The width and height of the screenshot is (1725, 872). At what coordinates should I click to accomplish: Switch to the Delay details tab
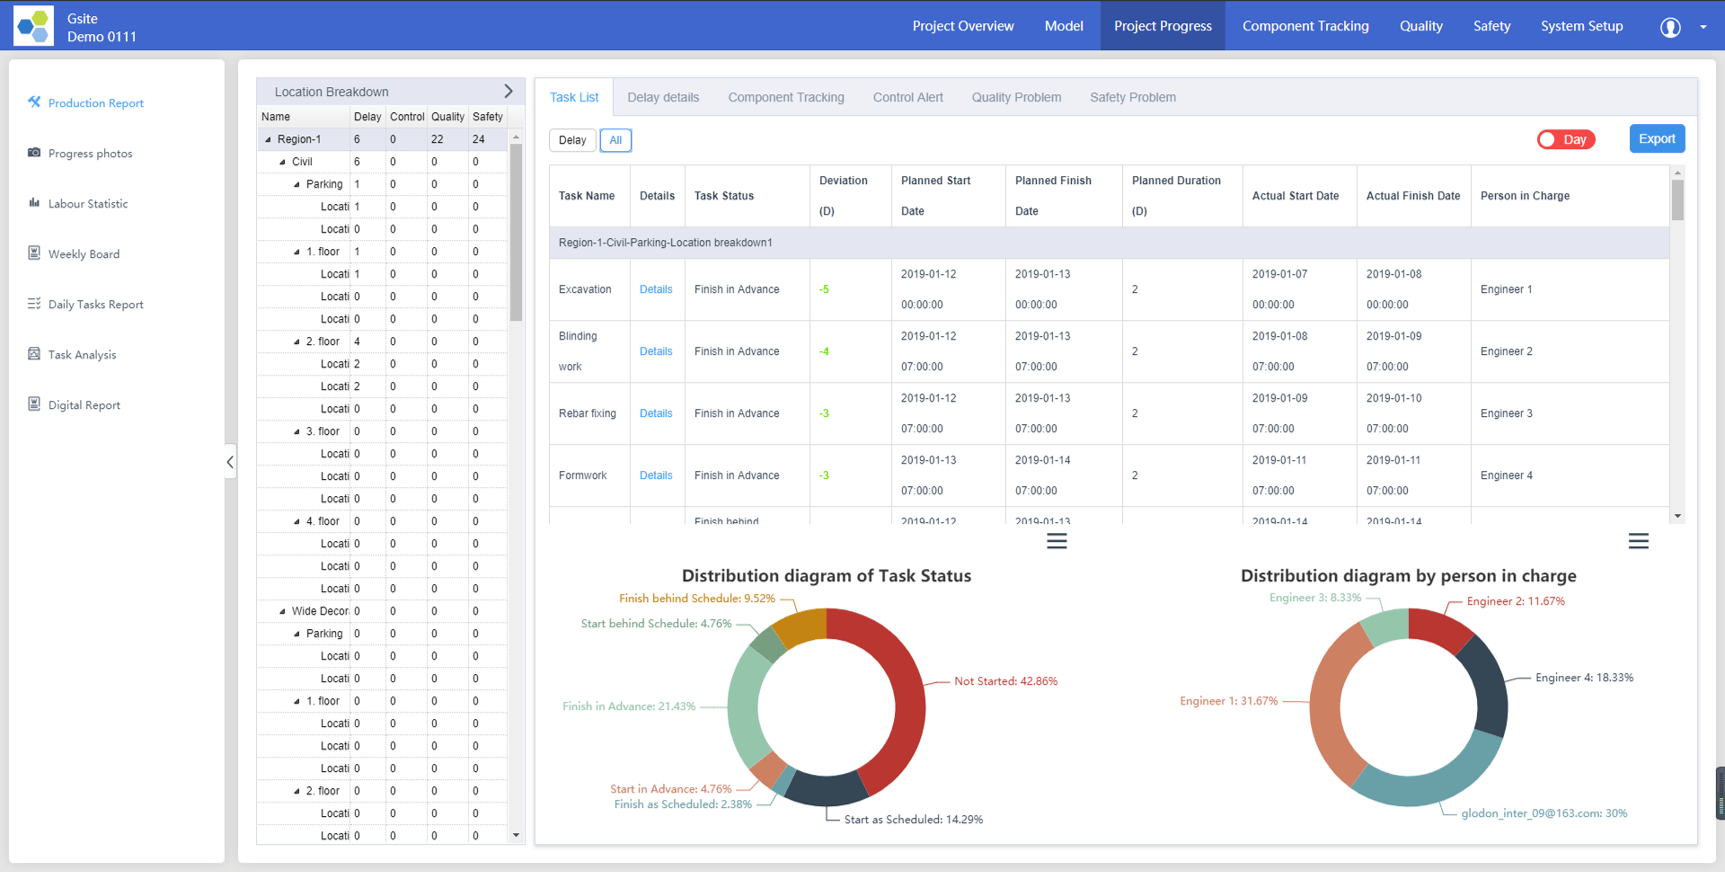pyautogui.click(x=662, y=97)
